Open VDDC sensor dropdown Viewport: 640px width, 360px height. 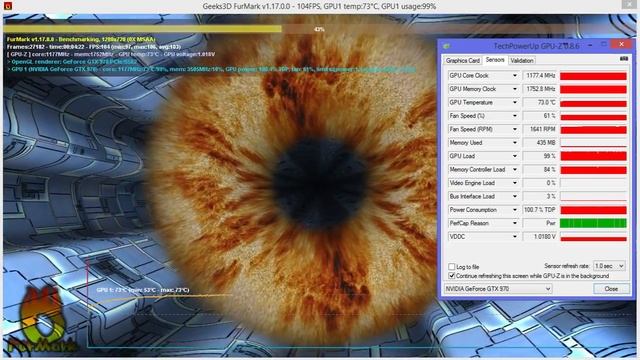[x=514, y=237]
